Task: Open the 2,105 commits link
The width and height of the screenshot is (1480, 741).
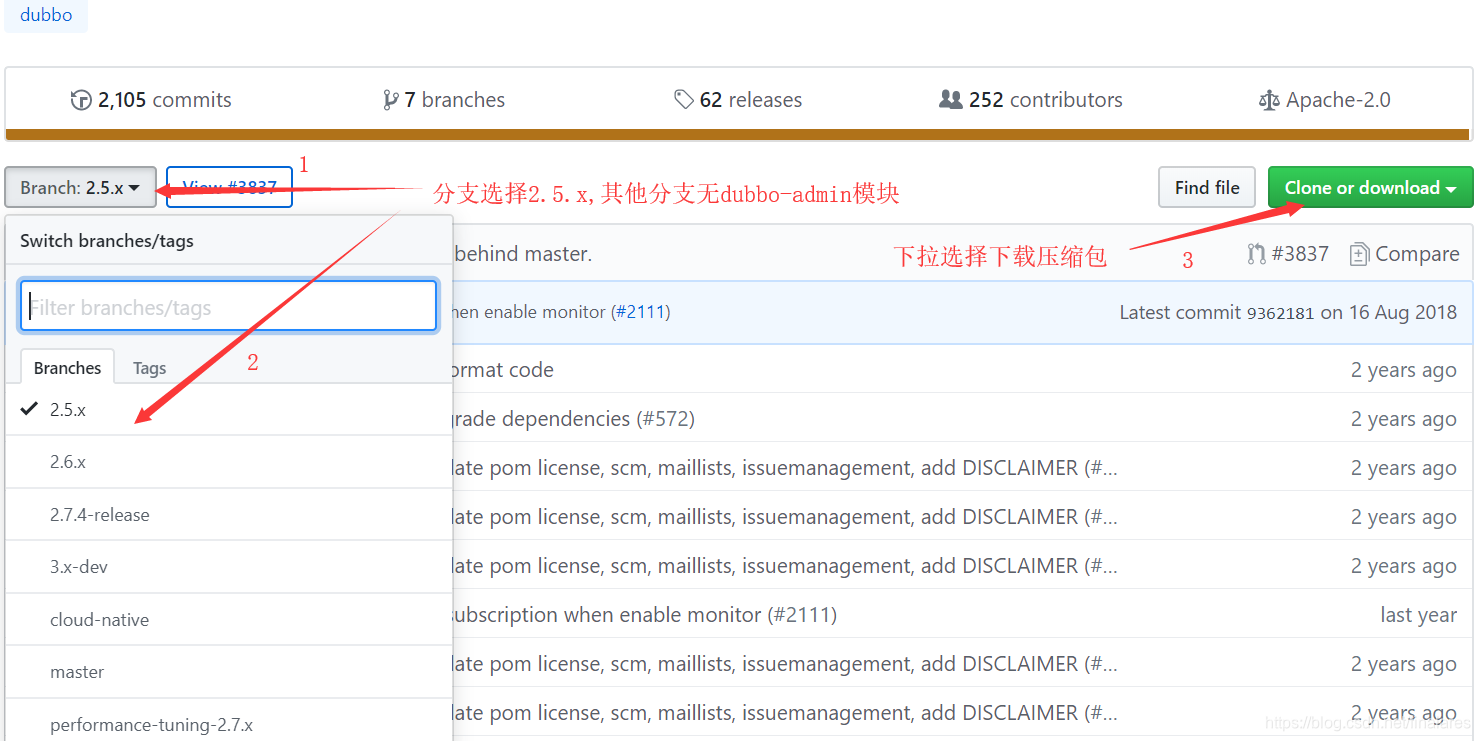Action: tap(151, 100)
